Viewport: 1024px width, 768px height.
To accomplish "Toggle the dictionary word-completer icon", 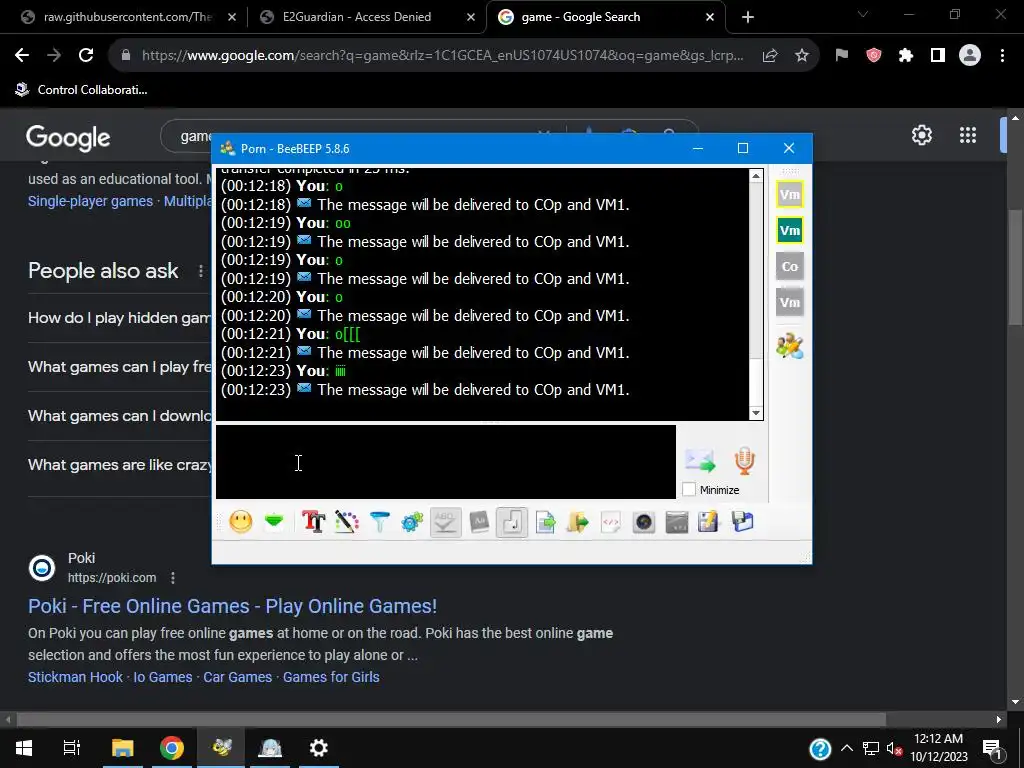I will pyautogui.click(x=479, y=522).
